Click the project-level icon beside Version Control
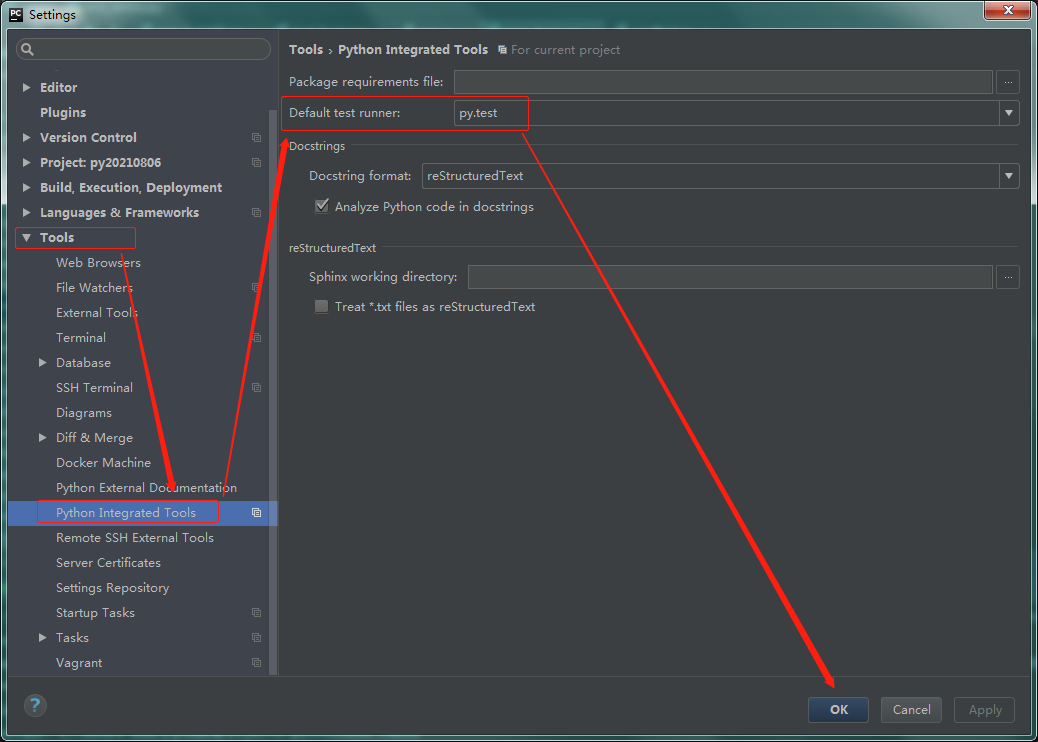The image size is (1038, 742). tap(256, 137)
